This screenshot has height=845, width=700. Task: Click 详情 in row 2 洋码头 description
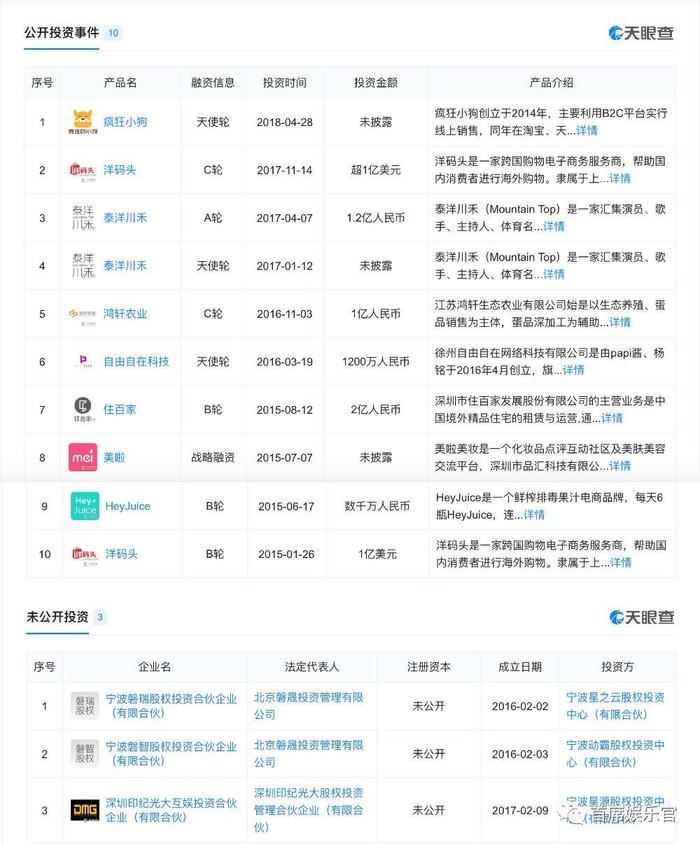pyautogui.click(x=620, y=178)
